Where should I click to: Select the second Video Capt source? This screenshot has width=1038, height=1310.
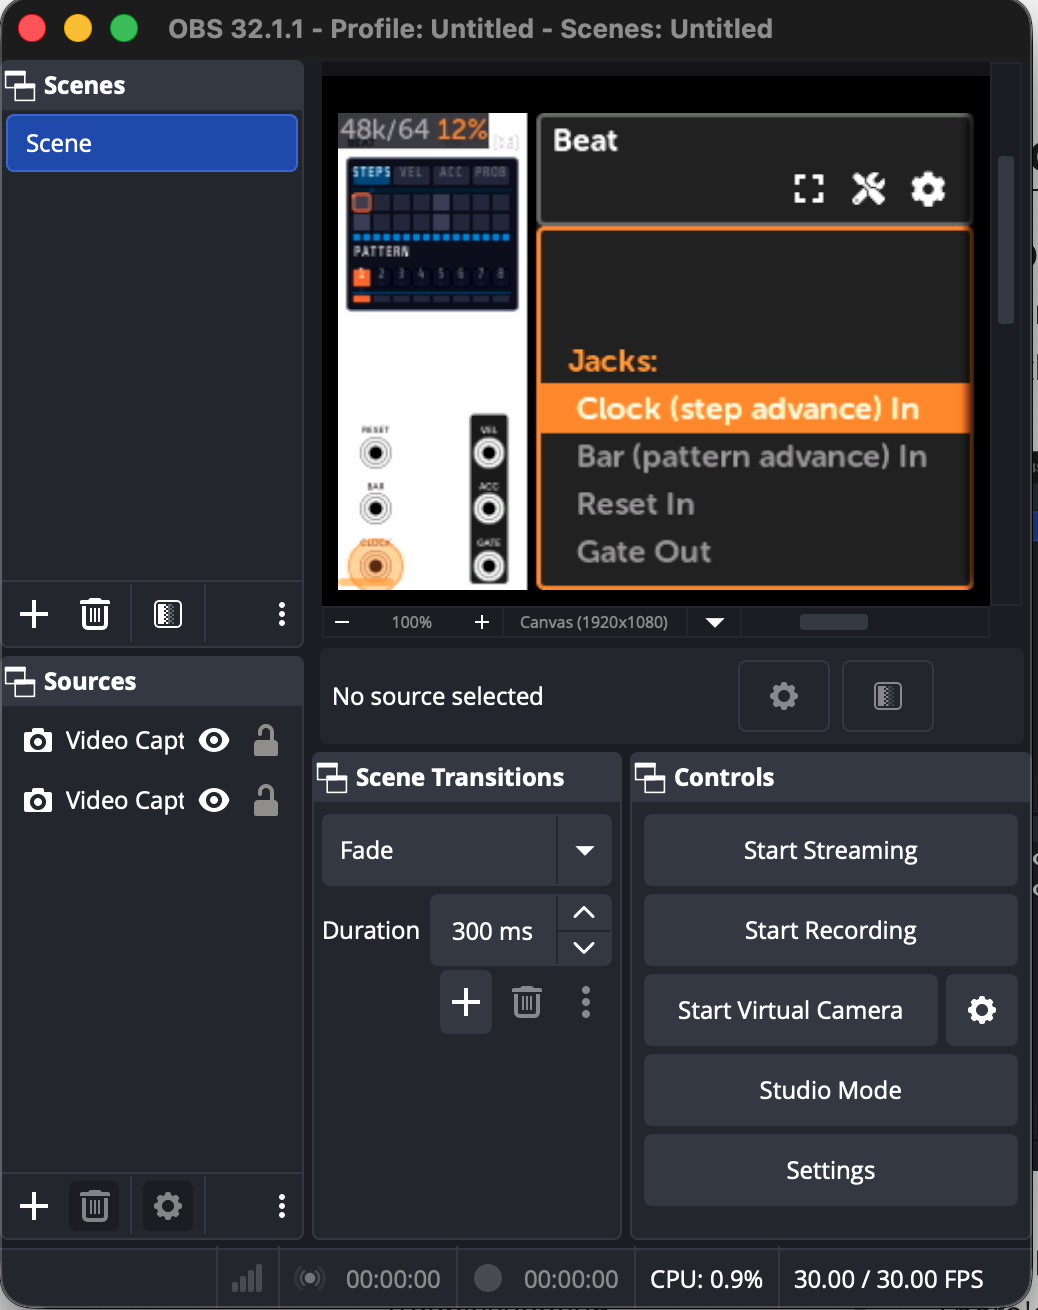pyautogui.click(x=125, y=801)
